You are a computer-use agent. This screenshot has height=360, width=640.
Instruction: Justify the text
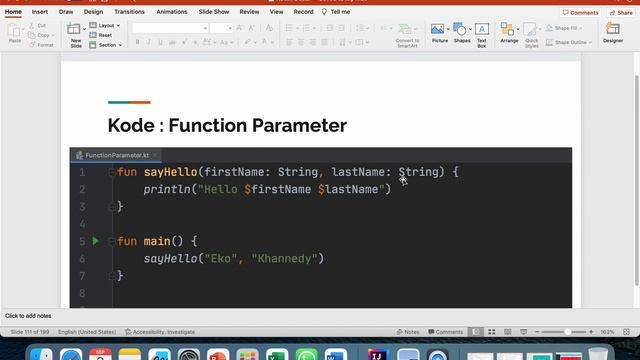click(324, 42)
